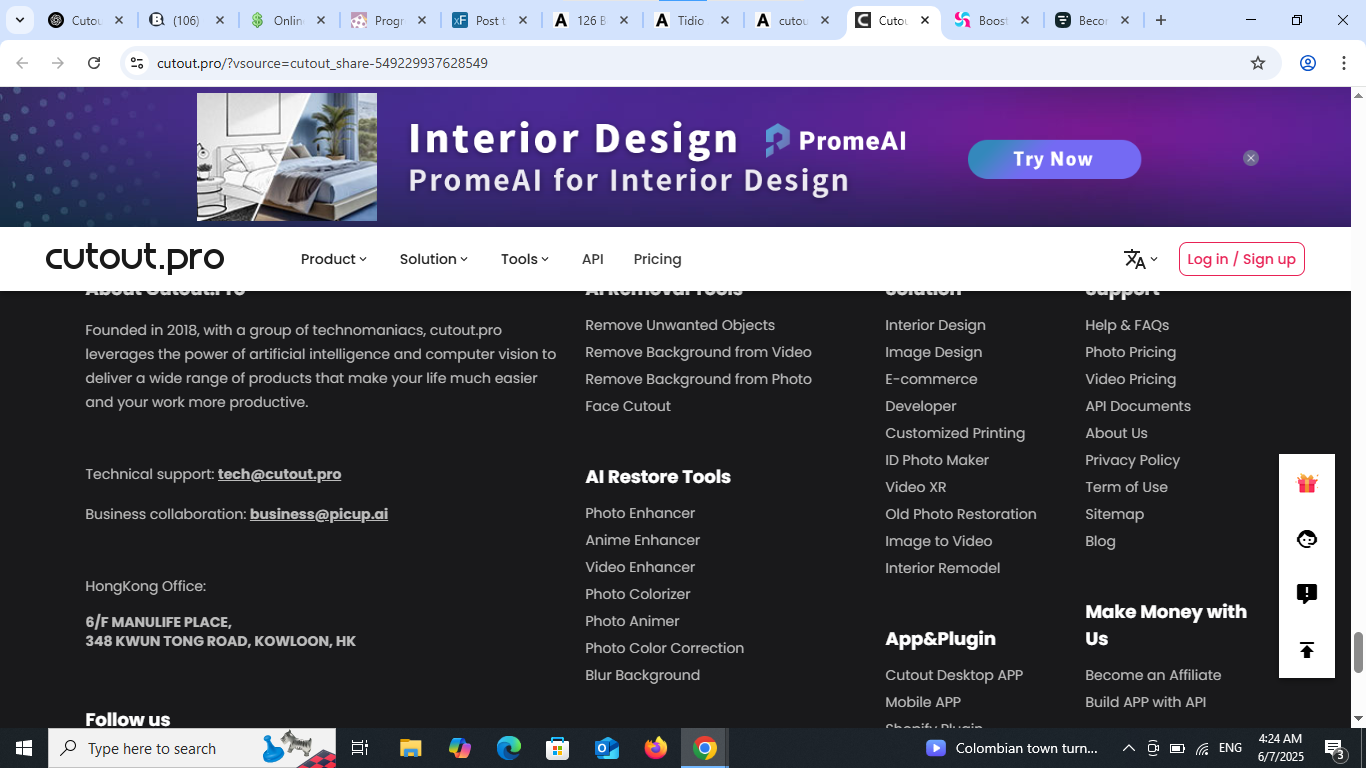Launch File Explorer from taskbar
The width and height of the screenshot is (1366, 768).
point(411,748)
